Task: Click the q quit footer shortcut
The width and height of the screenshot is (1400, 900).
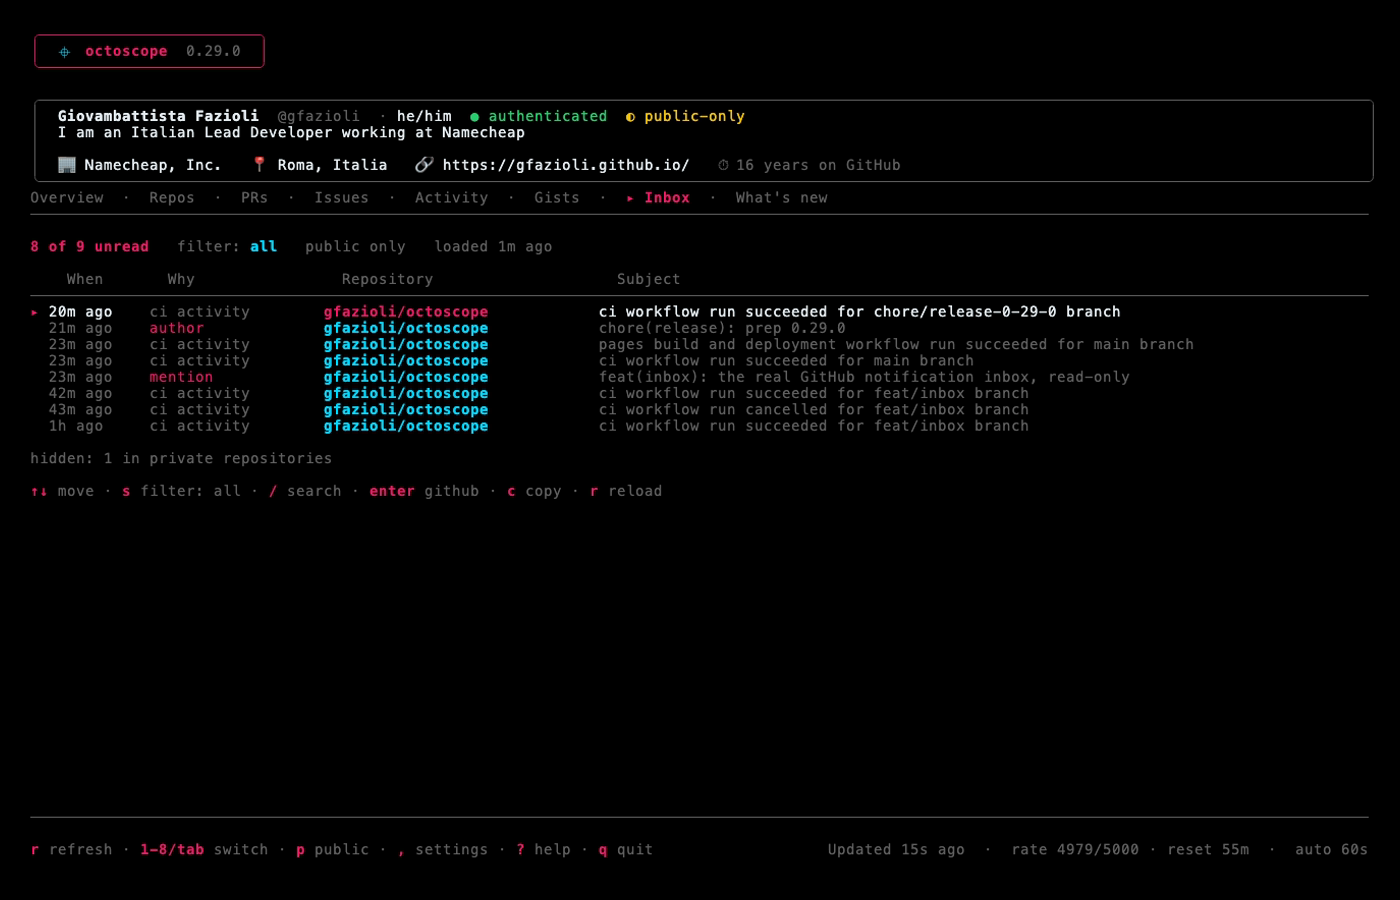Action: 626,850
